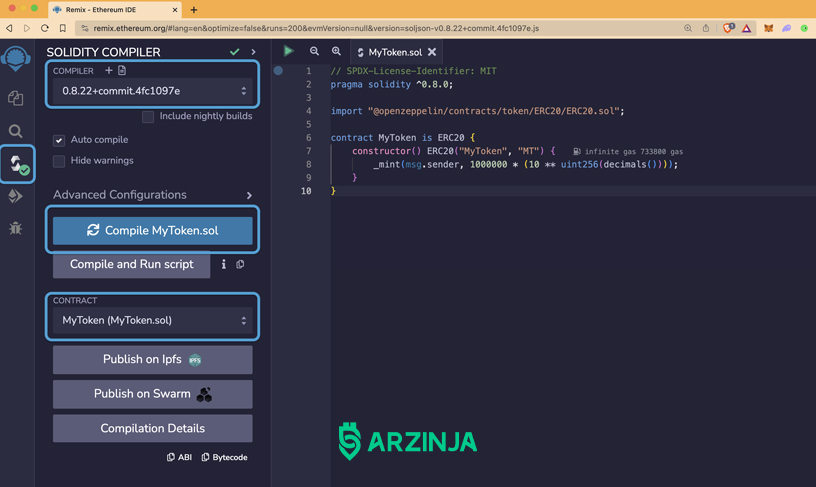Close the Remix browser tab
Image resolution: width=816 pixels, height=487 pixels.
[175, 9]
